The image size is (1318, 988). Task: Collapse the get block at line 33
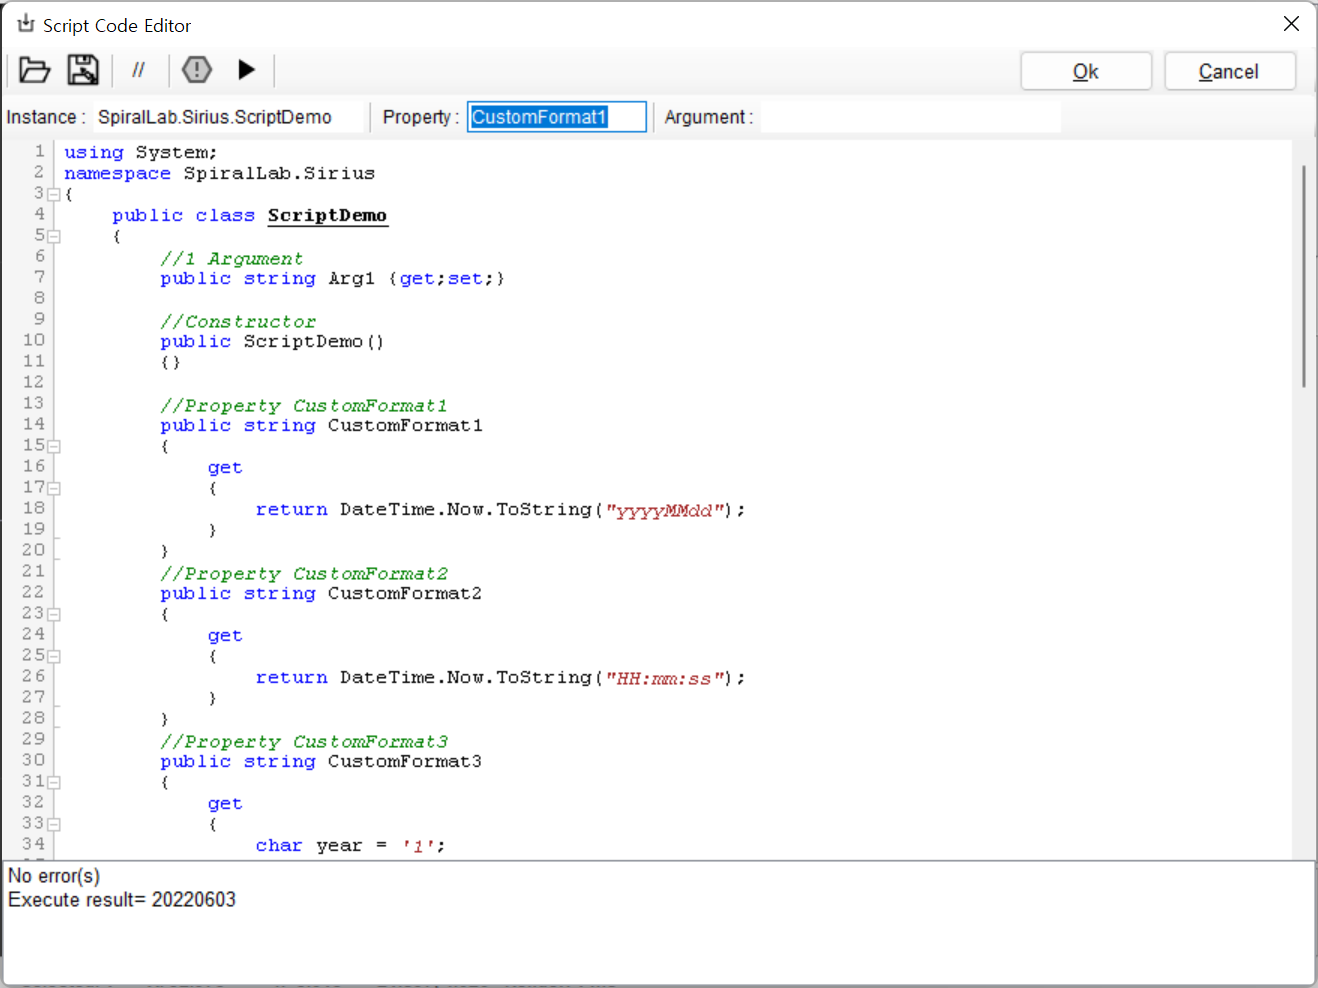[54, 825]
